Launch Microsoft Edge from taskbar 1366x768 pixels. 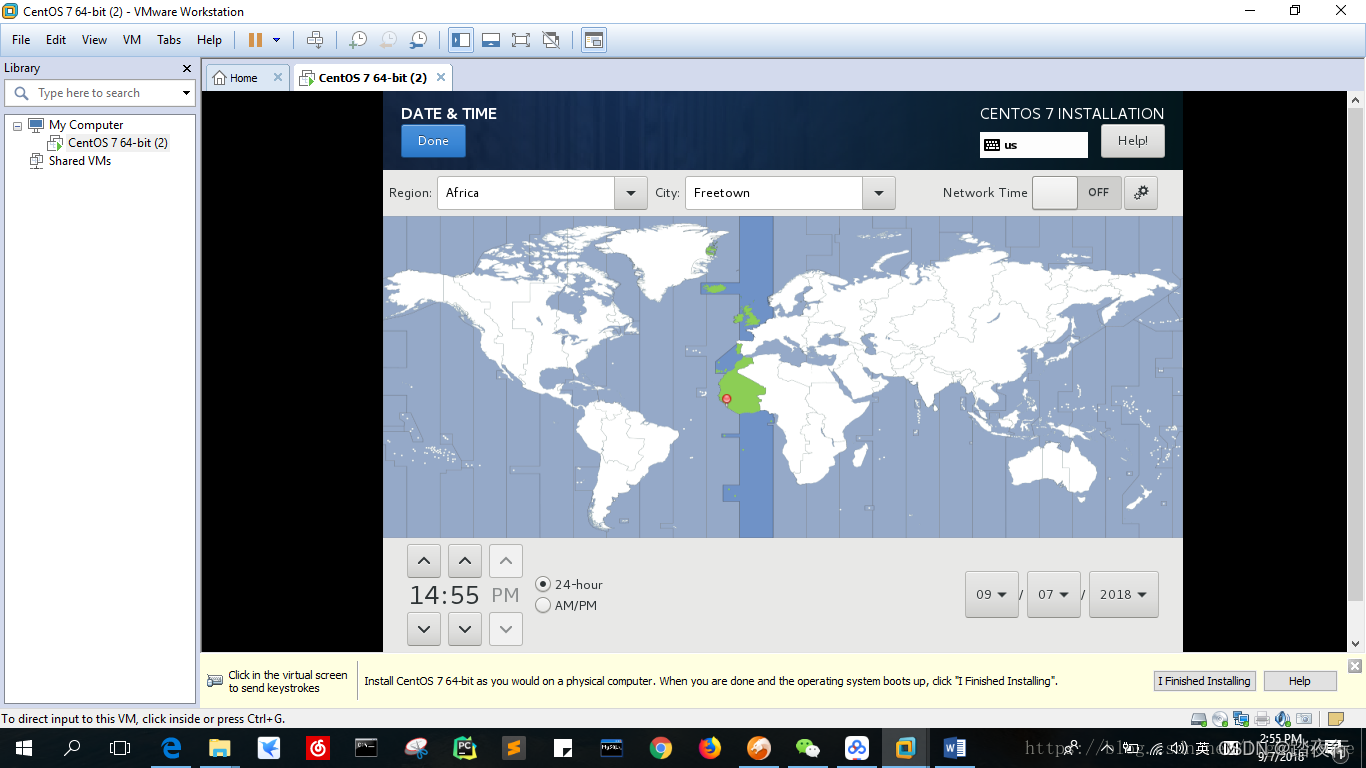tap(171, 747)
